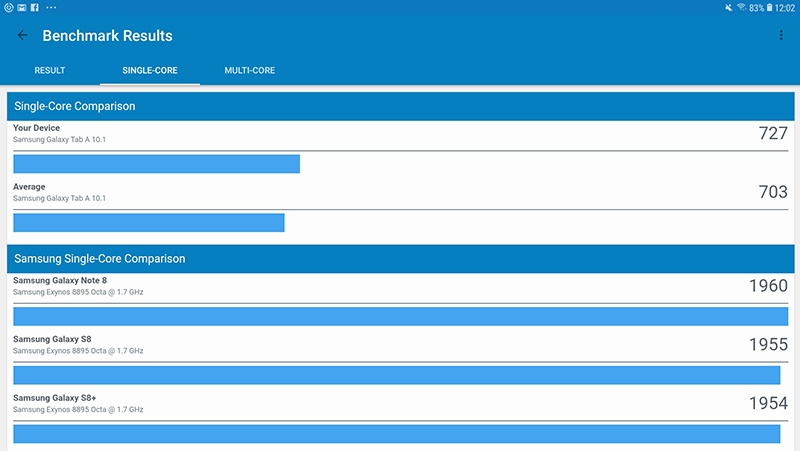Tap the battery icon in the status bar
800x451 pixels.
tap(769, 8)
